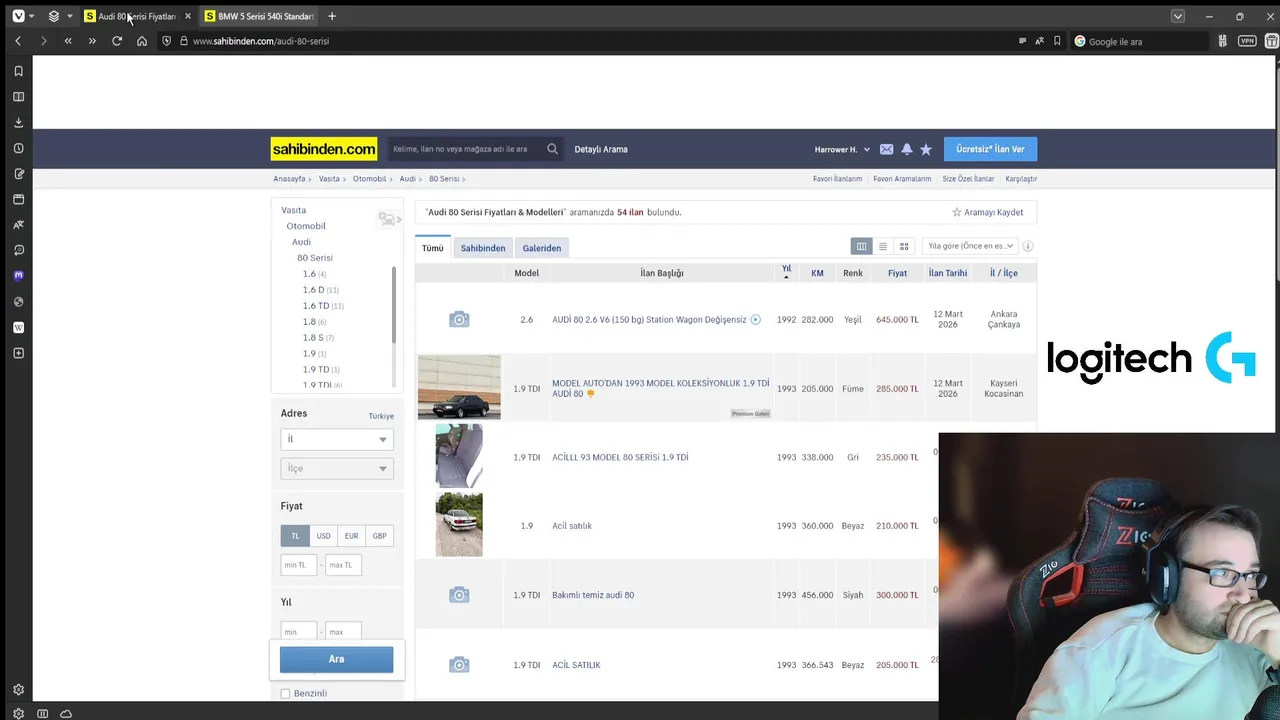Sort listings by KM column

(x=817, y=273)
